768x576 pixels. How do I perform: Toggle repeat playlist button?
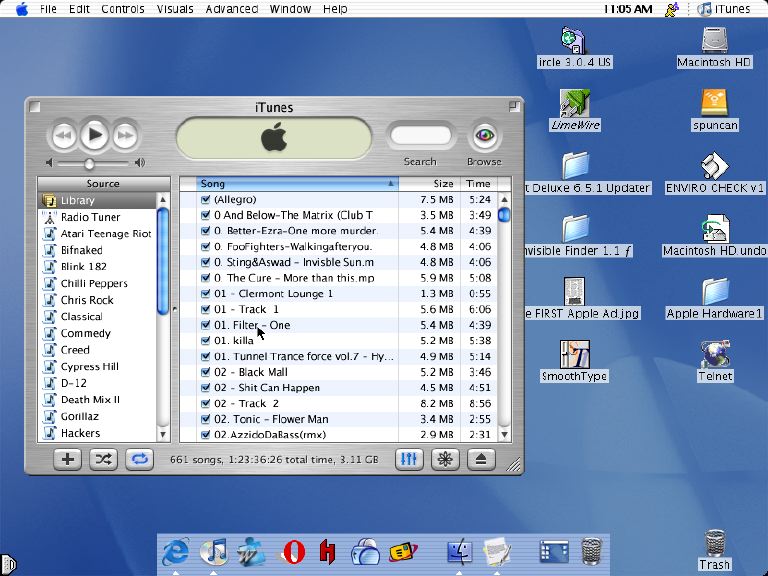140,459
